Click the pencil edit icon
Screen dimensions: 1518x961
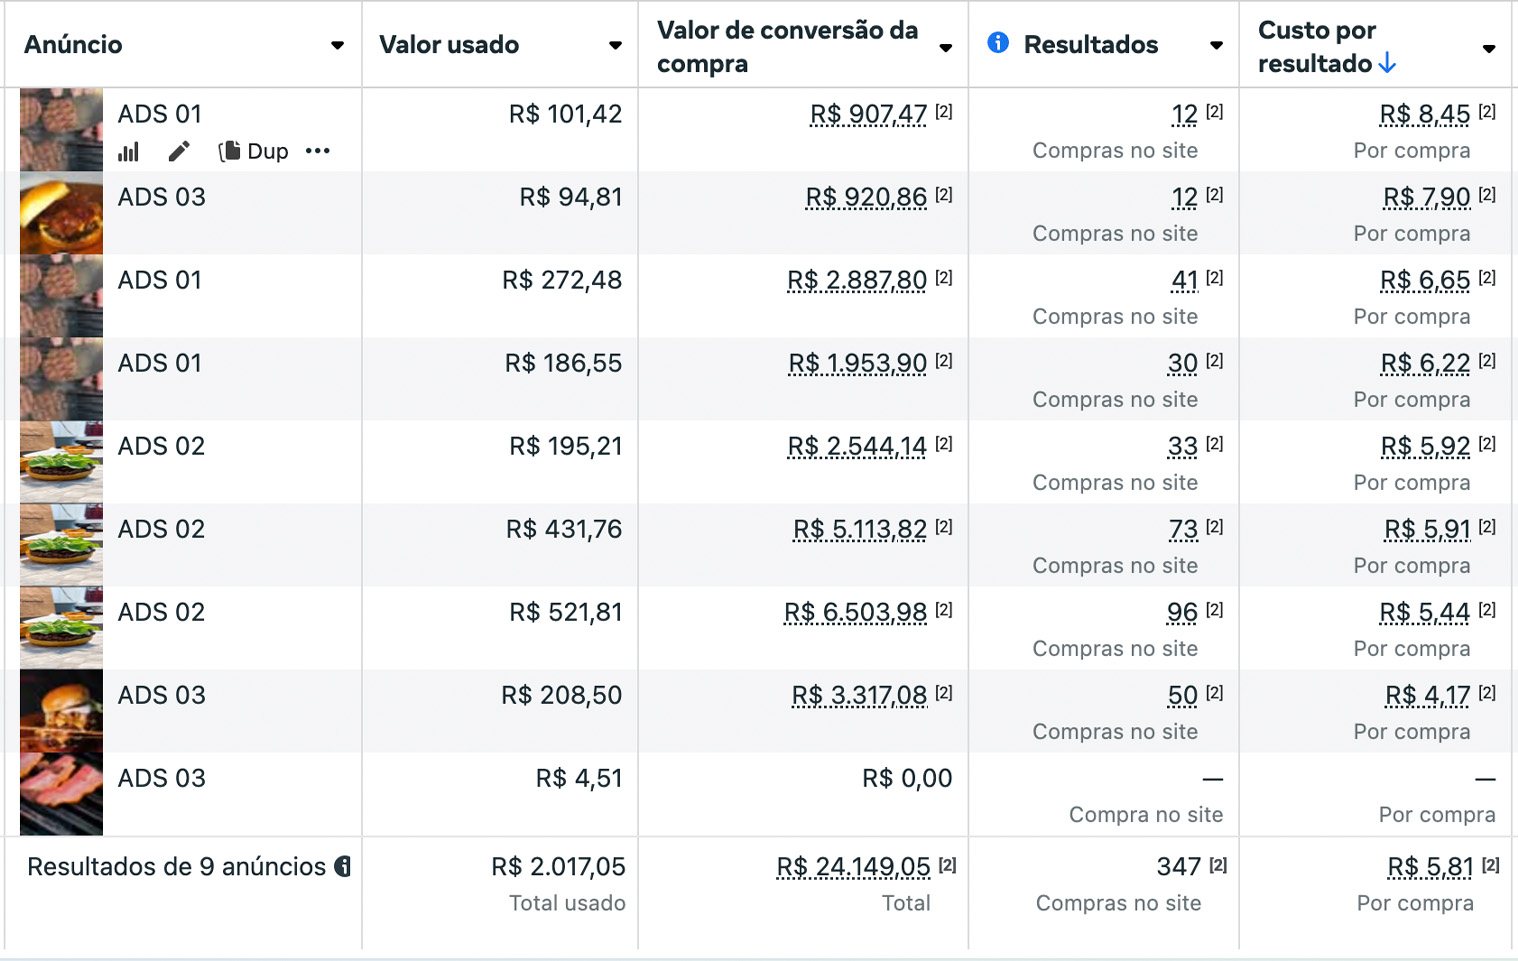[x=179, y=151]
